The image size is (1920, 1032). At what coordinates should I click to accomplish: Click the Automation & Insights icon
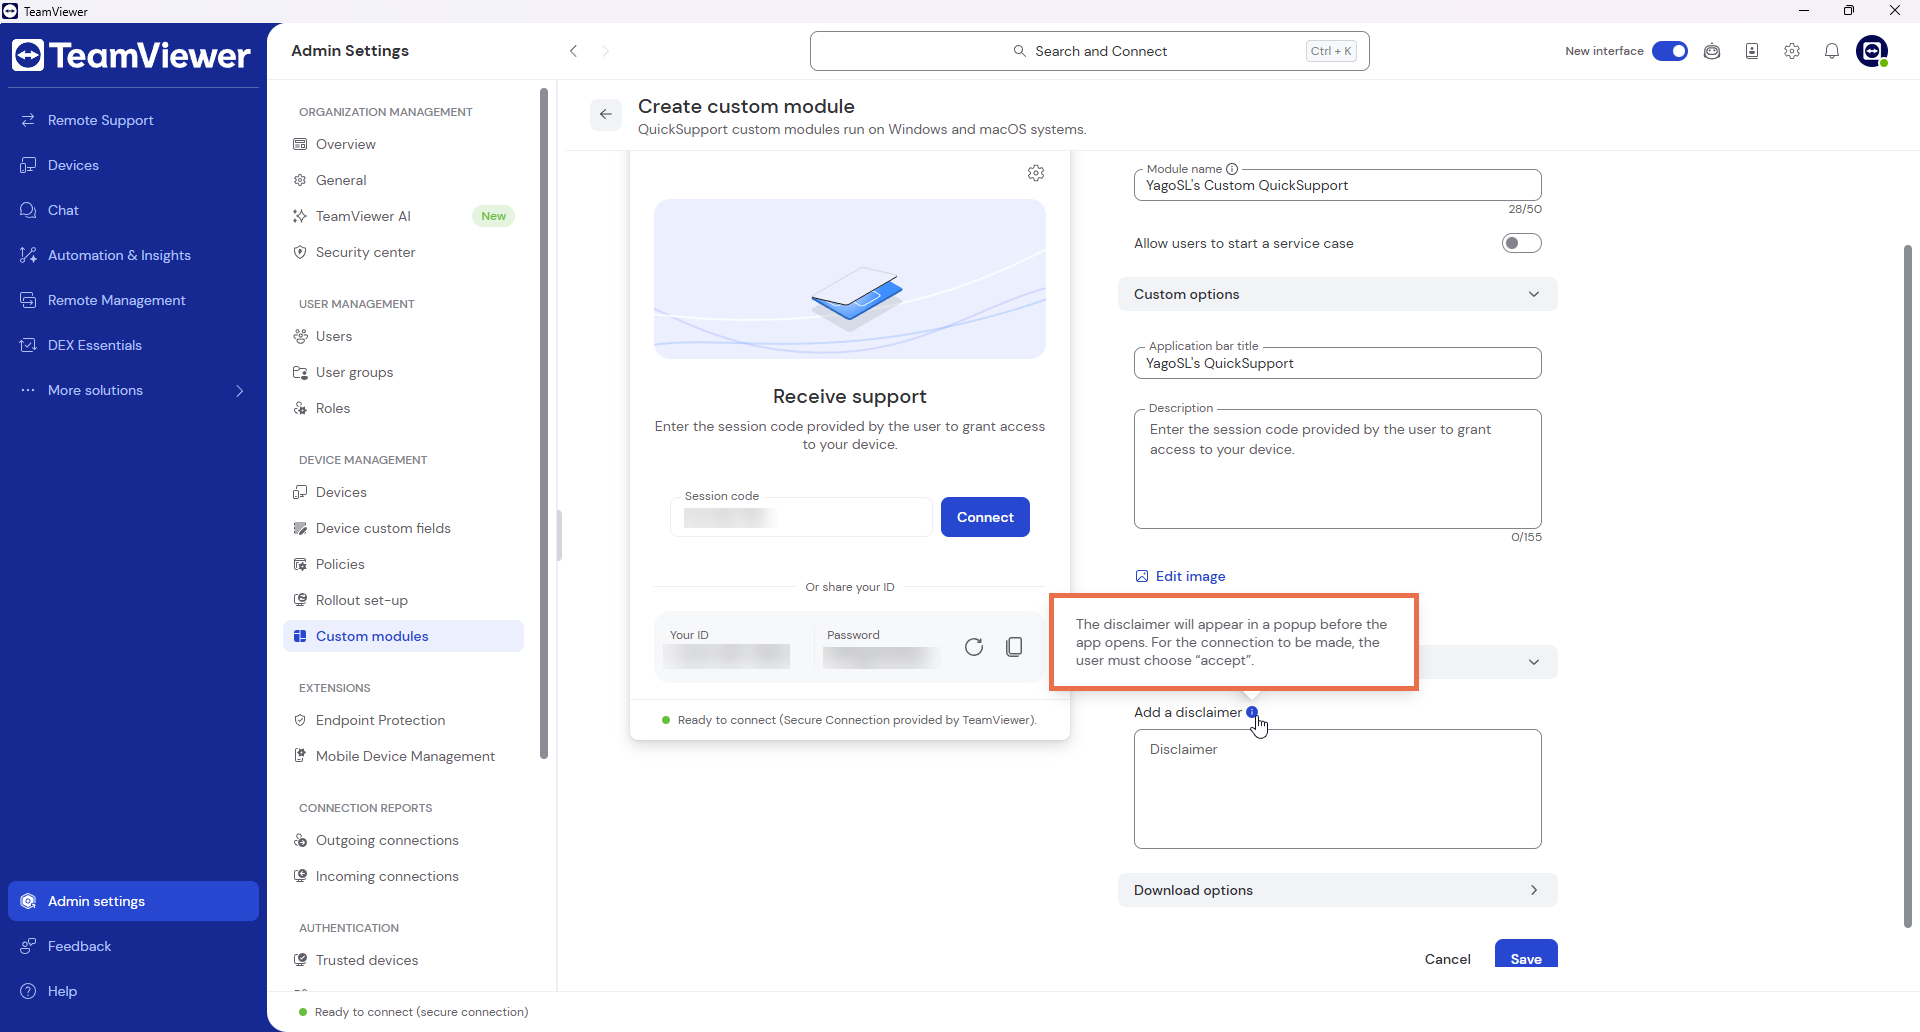click(28, 255)
